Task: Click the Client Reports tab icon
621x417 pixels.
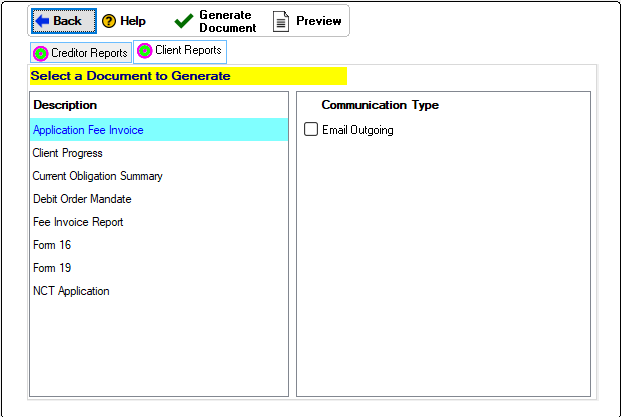Action: click(145, 51)
